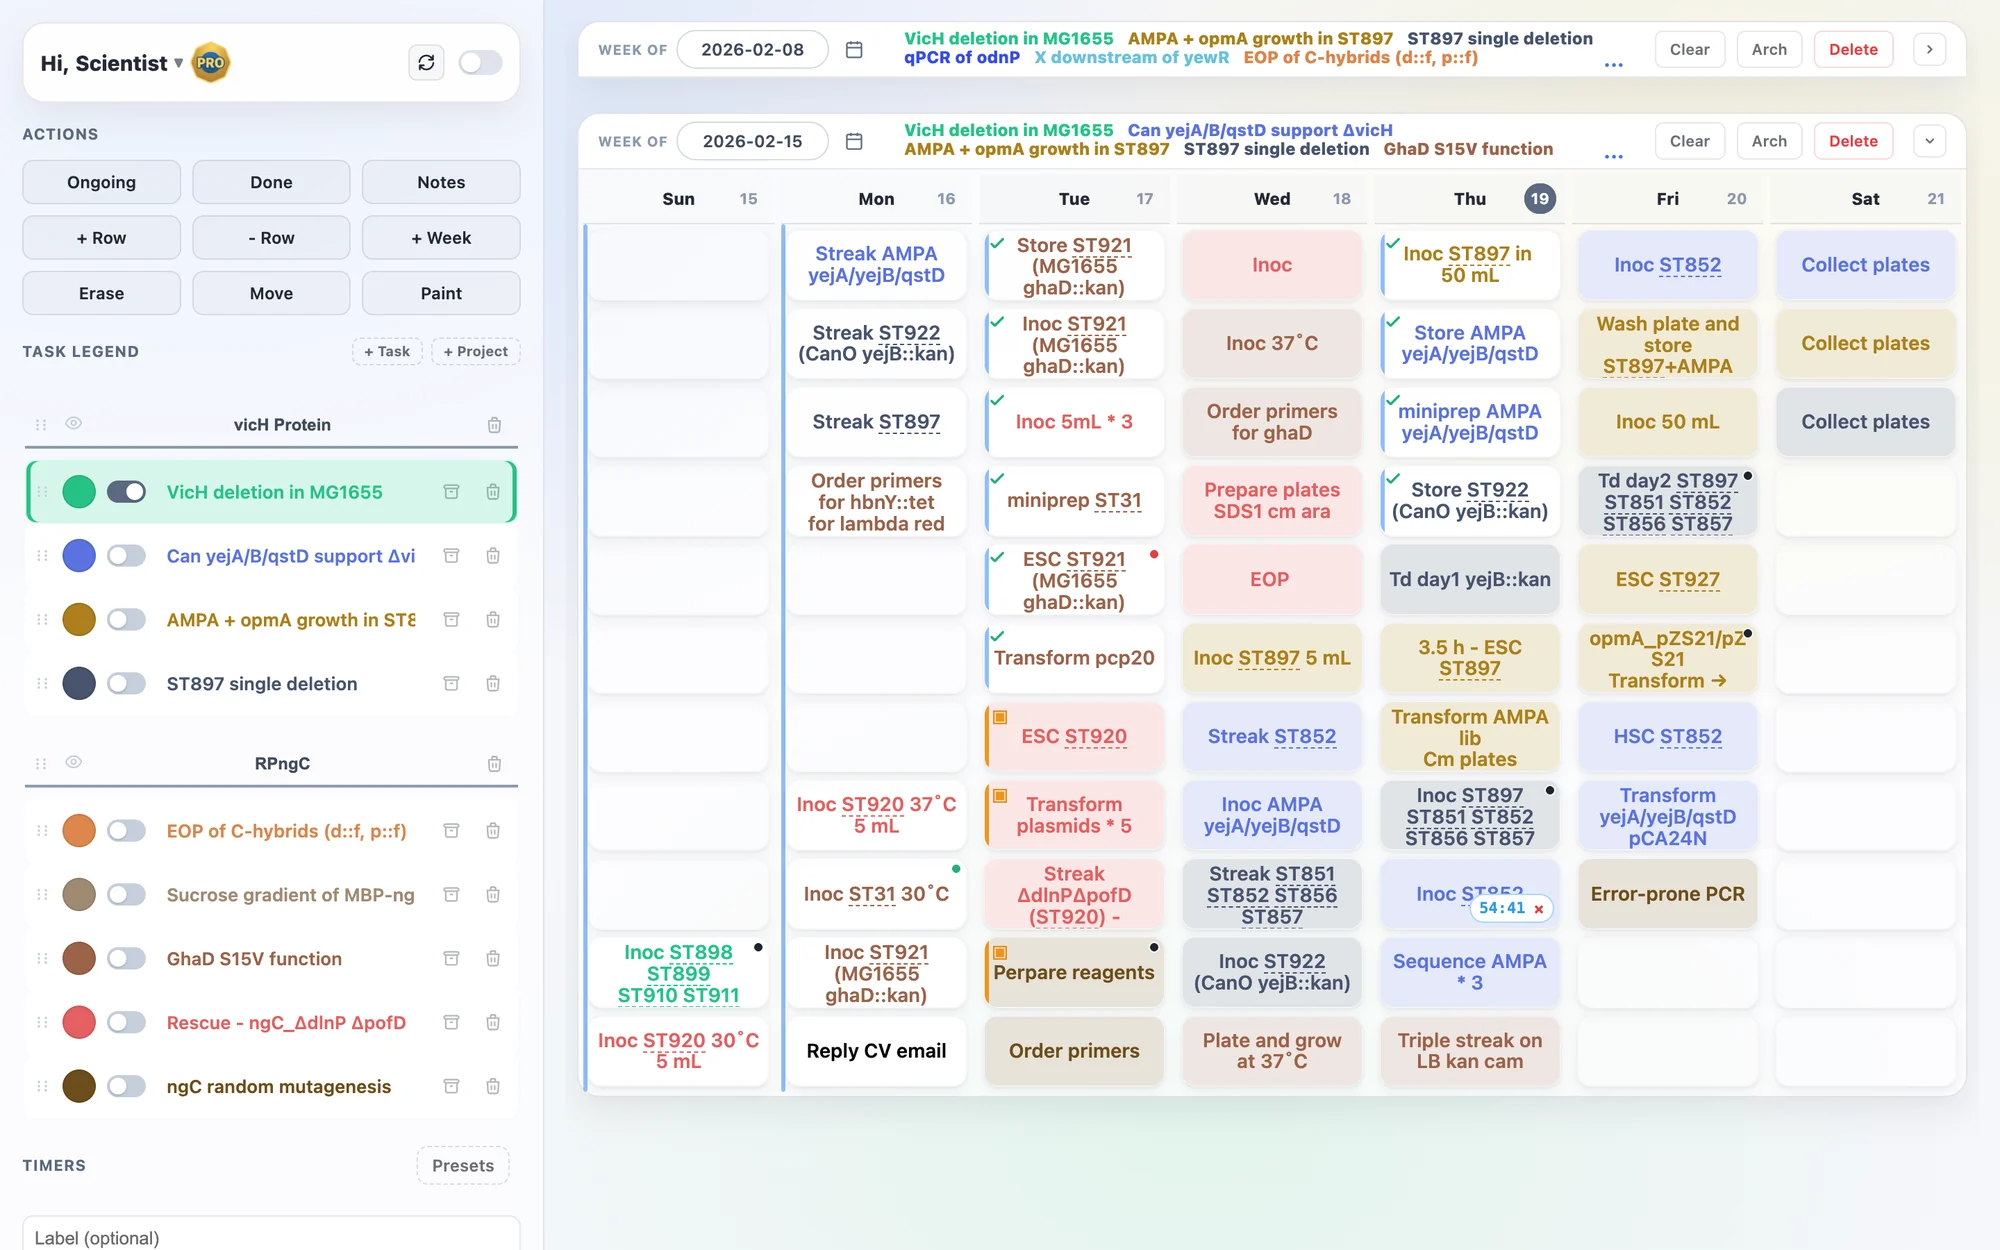Archive Can yejA/B/qstD support task
This screenshot has height=1250, width=2000.
click(452, 556)
